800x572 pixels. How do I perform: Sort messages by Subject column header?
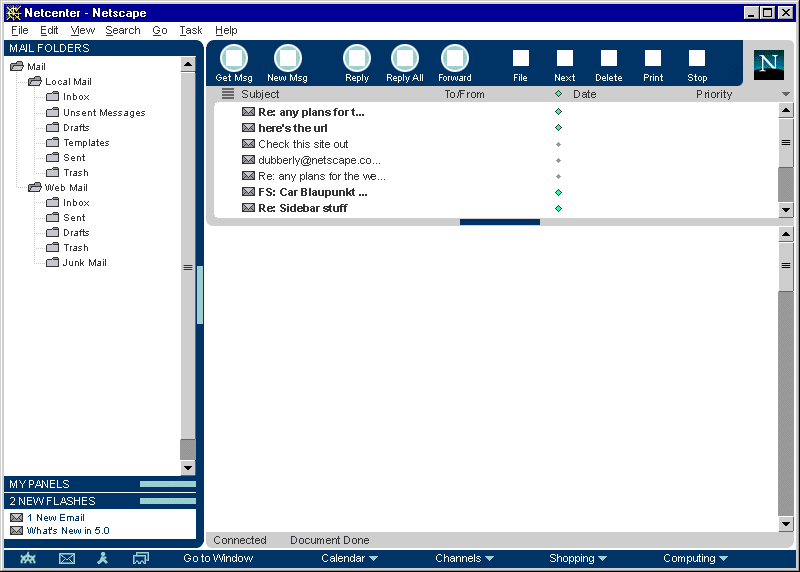pyautogui.click(x=260, y=94)
